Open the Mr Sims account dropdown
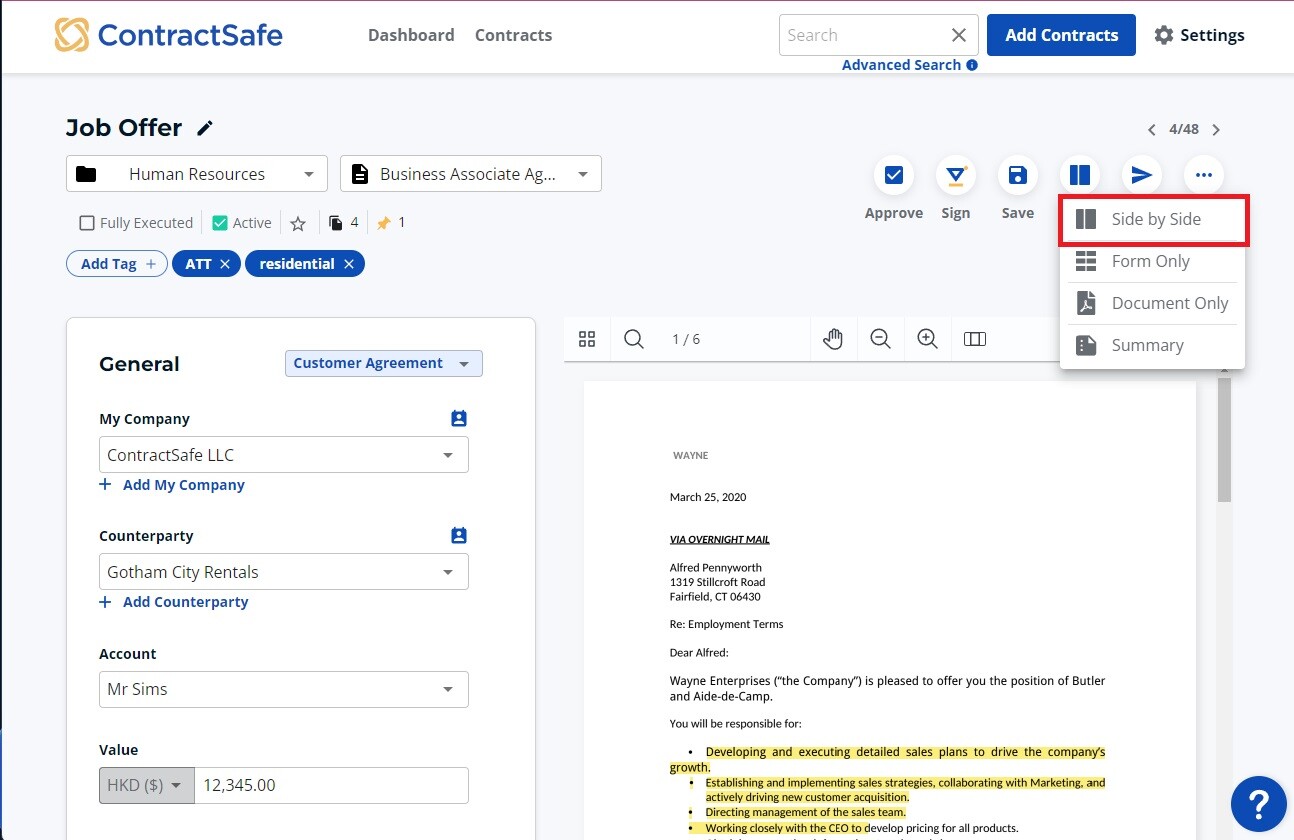Screen dimensions: 1294x840 tap(284, 689)
